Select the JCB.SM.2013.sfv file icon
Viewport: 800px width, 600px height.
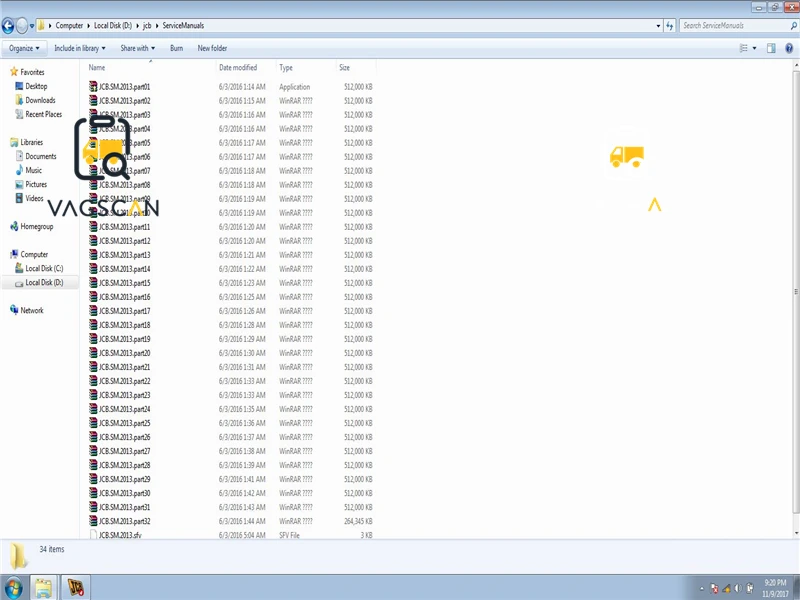pos(93,535)
